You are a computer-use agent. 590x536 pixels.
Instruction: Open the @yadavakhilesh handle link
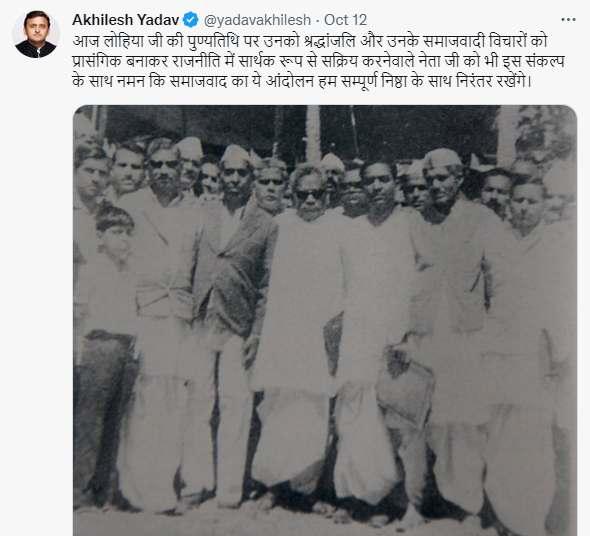pos(257,20)
